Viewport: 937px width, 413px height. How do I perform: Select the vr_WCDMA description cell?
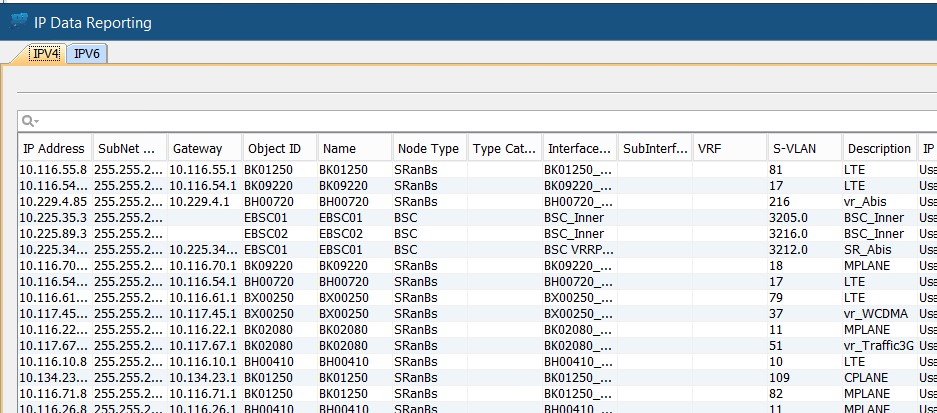coord(878,312)
